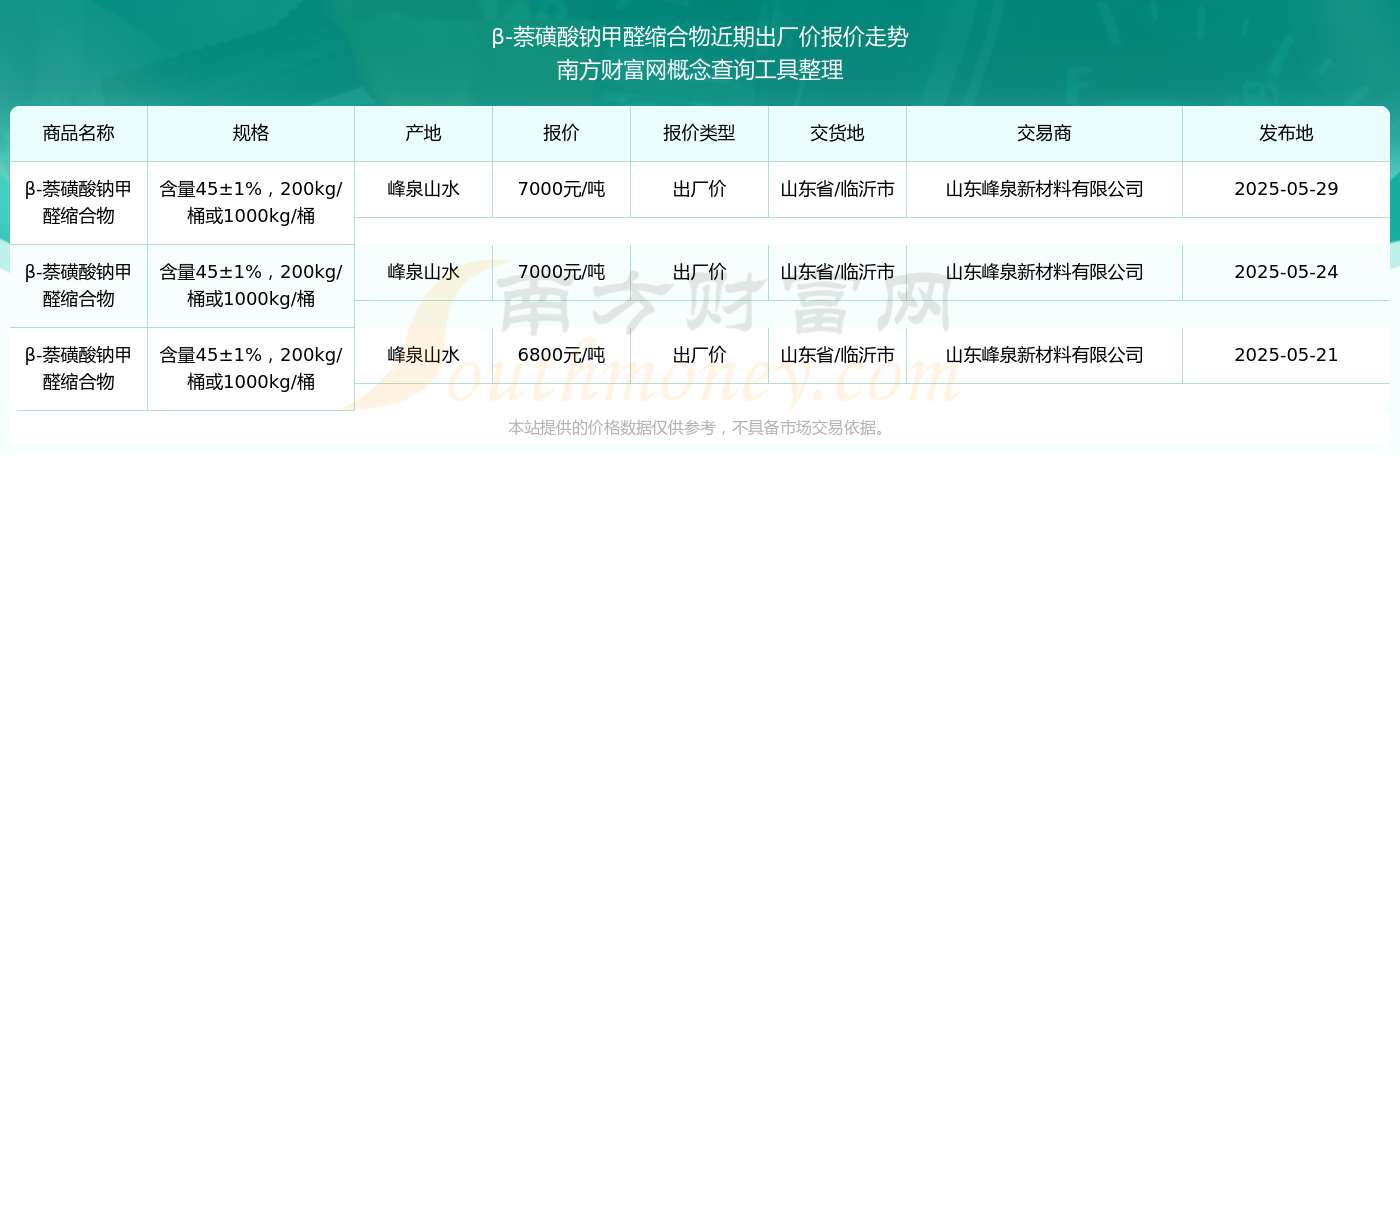Viewport: 1400px width, 1205px height.
Task: Click 出厂价 in the 2025-05-29 row
Action: (x=700, y=189)
